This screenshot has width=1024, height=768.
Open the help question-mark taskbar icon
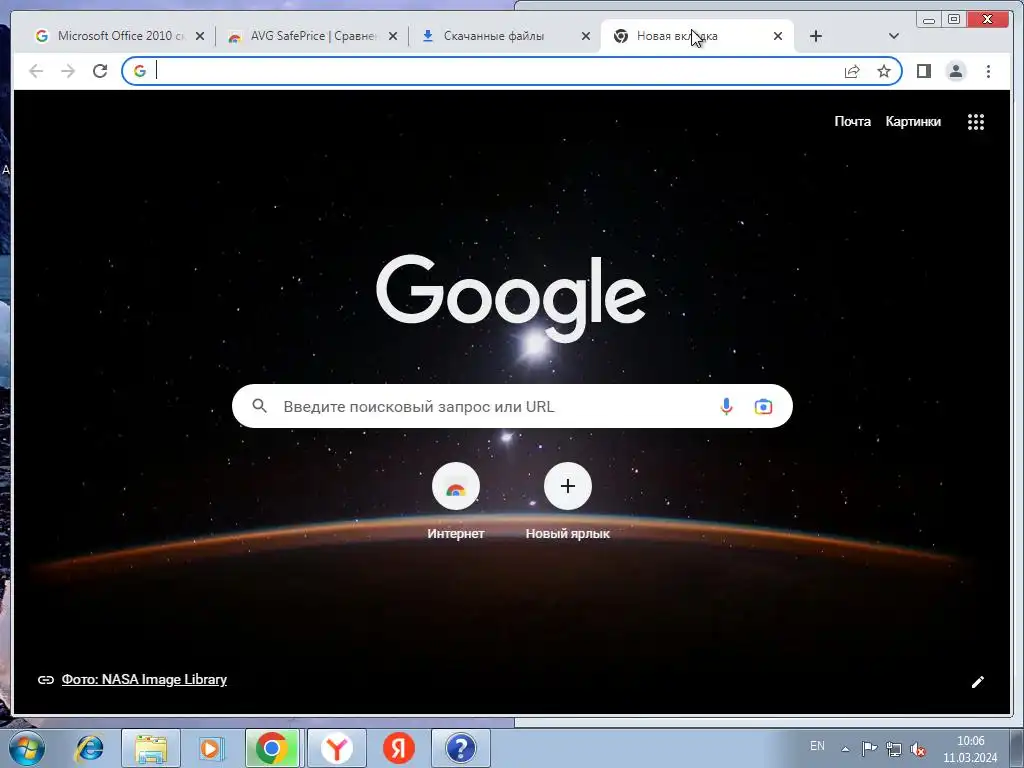click(460, 748)
